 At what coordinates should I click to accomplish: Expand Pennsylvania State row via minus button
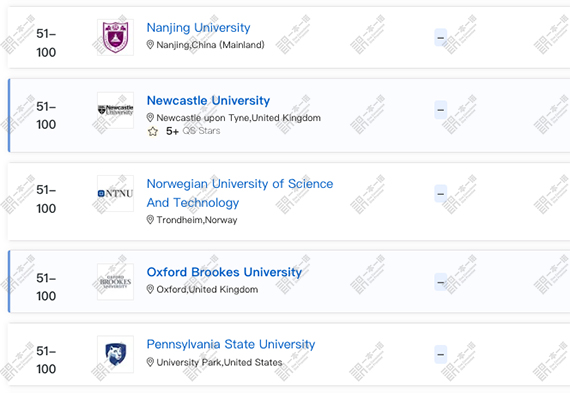(x=441, y=354)
